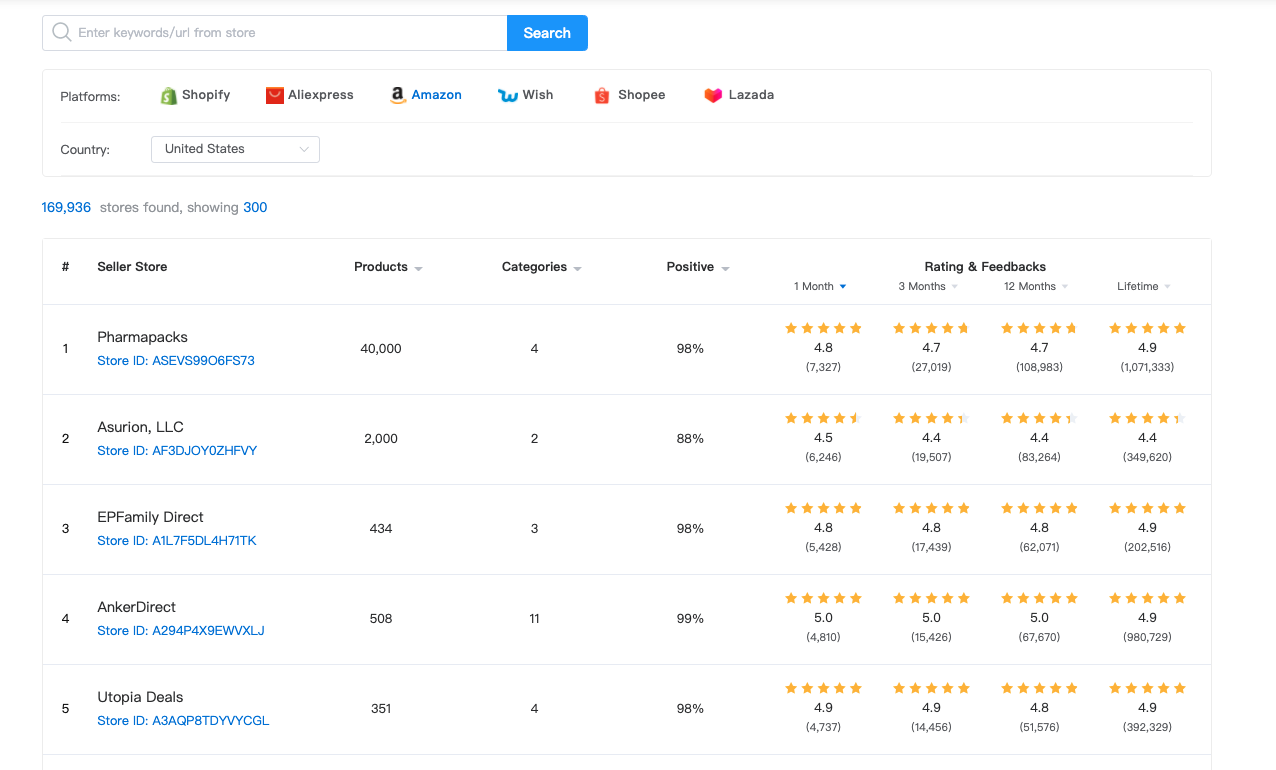Click Asurion, LLC 1 Month star rating

click(823, 418)
